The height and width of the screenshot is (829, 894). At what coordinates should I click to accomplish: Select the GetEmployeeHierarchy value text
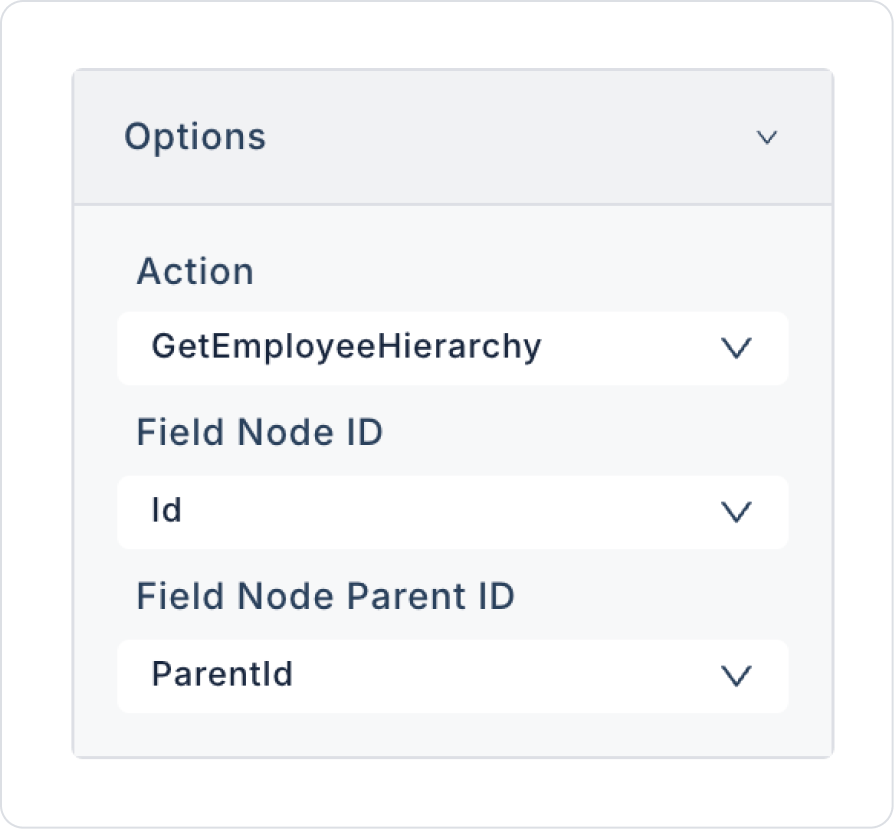[346, 347]
